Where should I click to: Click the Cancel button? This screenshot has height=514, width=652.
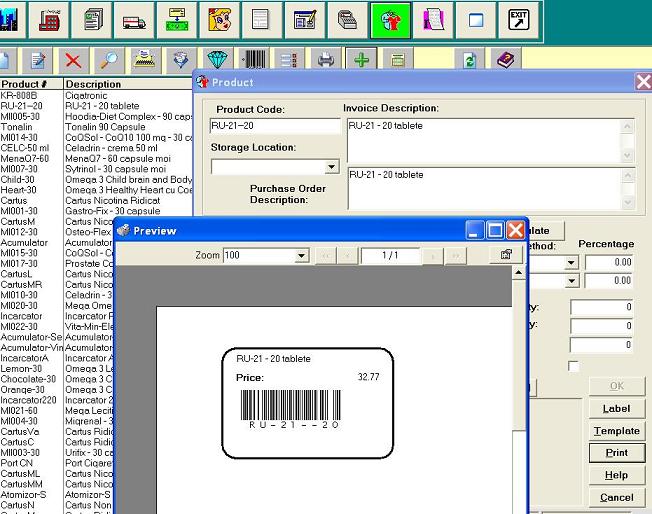coord(617,497)
